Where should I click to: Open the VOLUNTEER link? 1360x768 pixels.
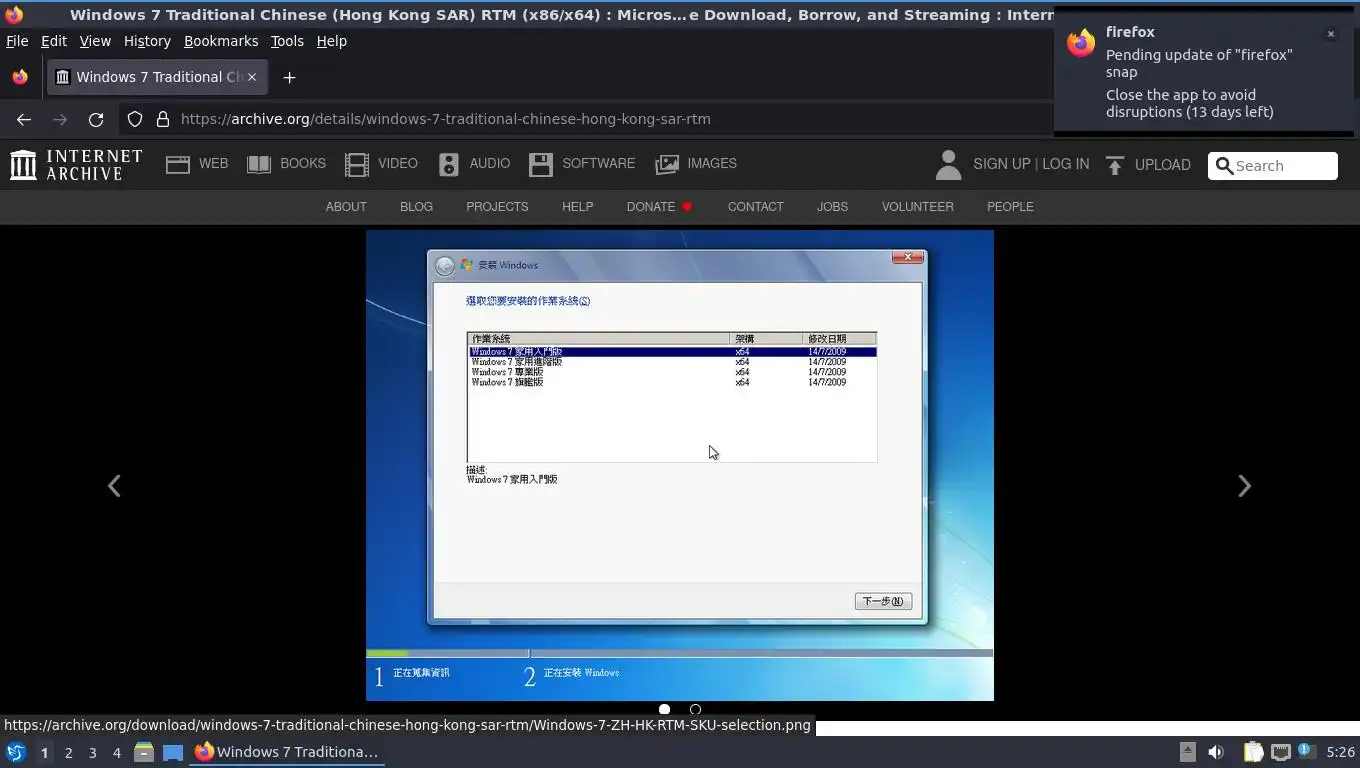(x=917, y=207)
